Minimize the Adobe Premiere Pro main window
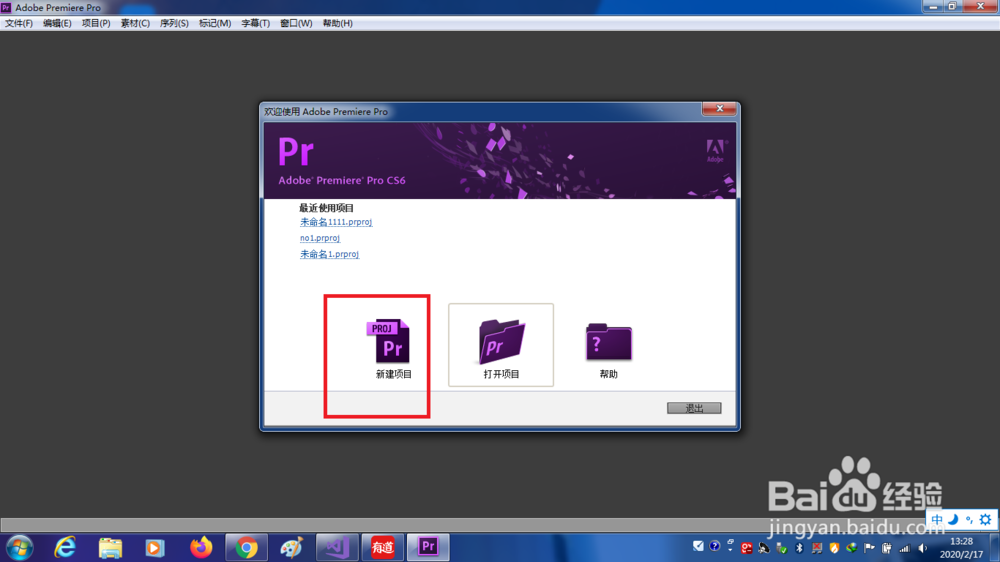Screen dimensions: 1000x562 [x=934, y=6]
